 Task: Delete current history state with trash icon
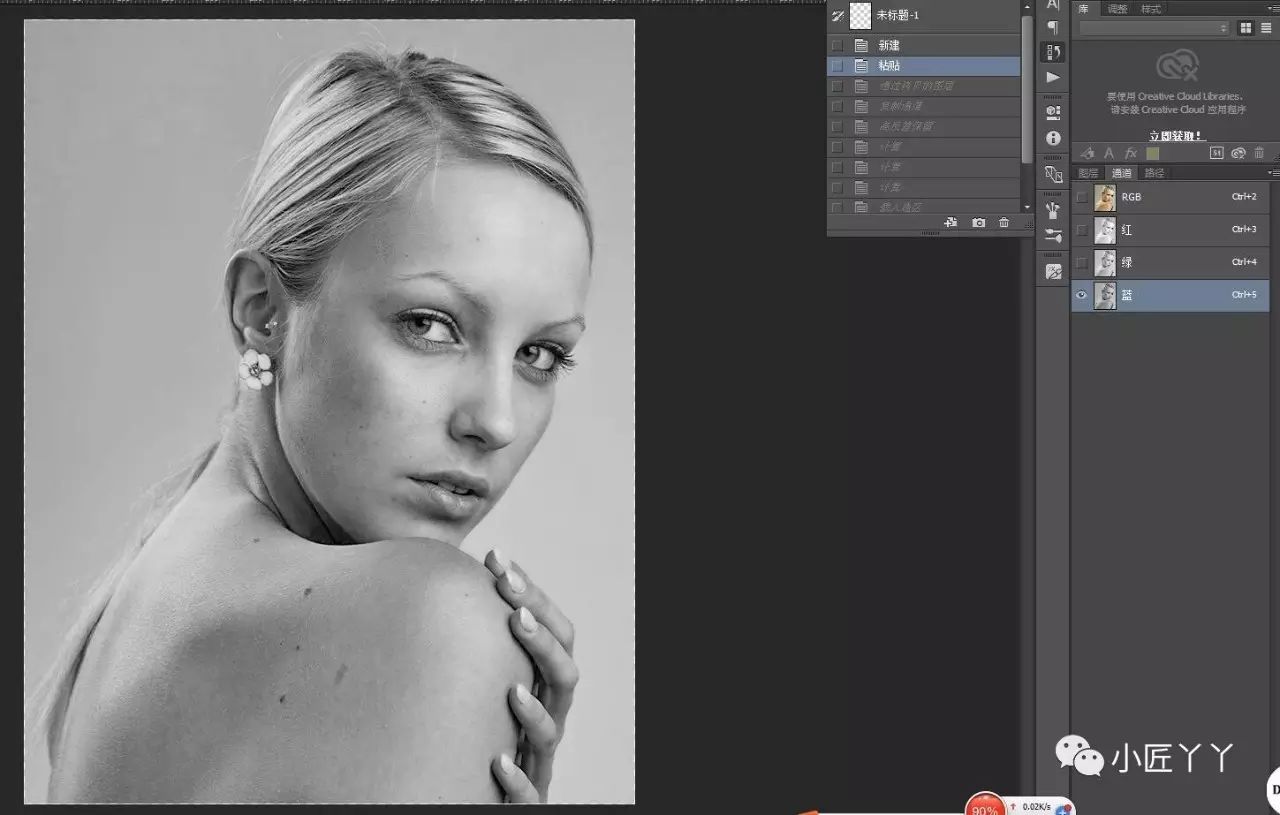tap(1004, 222)
